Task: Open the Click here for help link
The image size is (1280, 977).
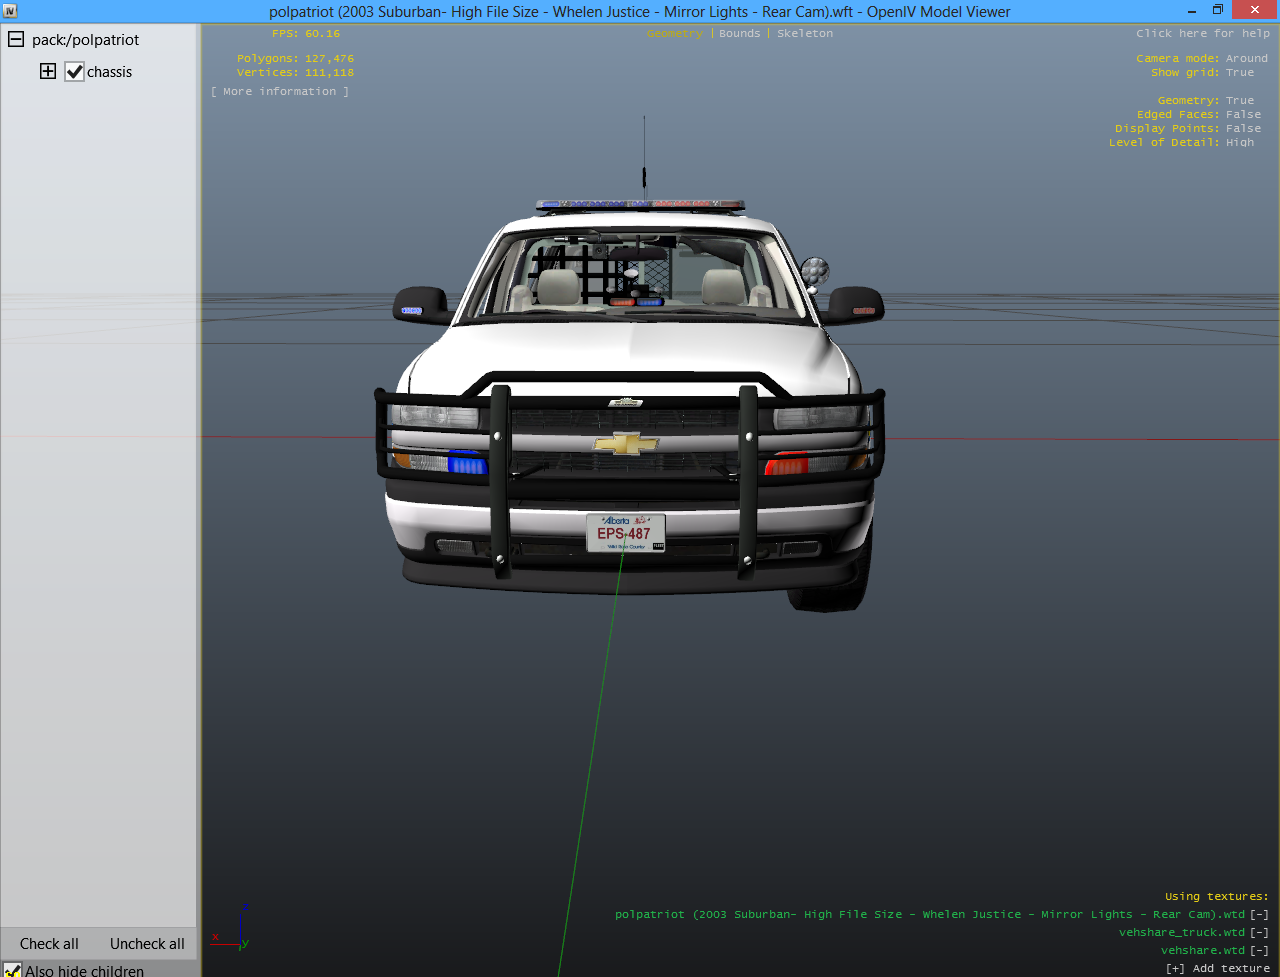Action: 1202,33
